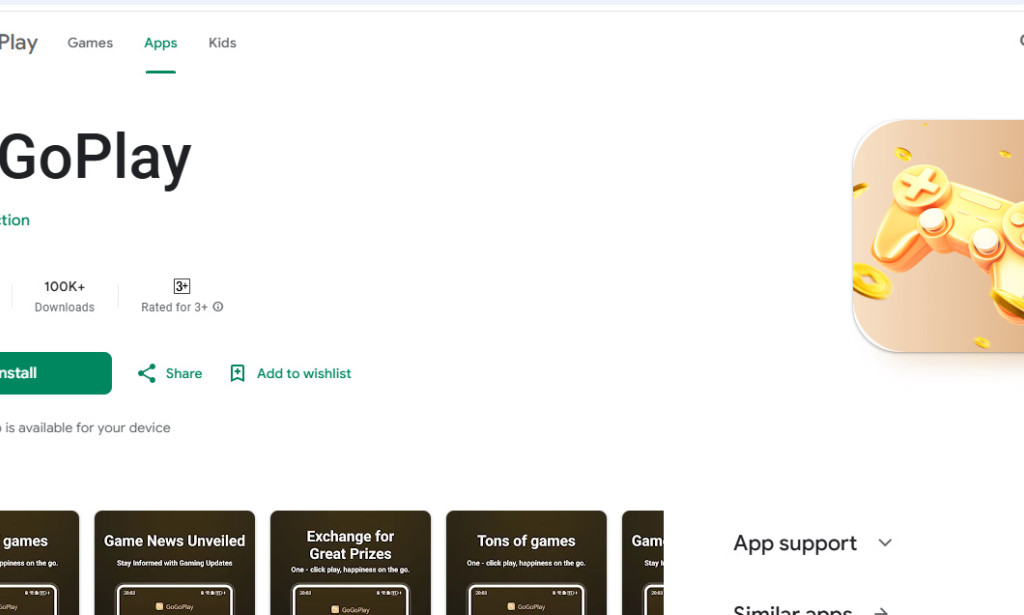
Task: Open the Similar apps link
Action: pos(793,610)
